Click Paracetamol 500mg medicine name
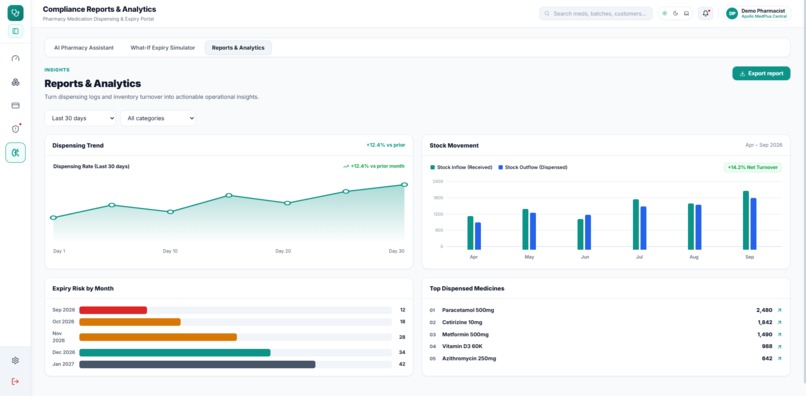The width and height of the screenshot is (806, 396). (468, 310)
